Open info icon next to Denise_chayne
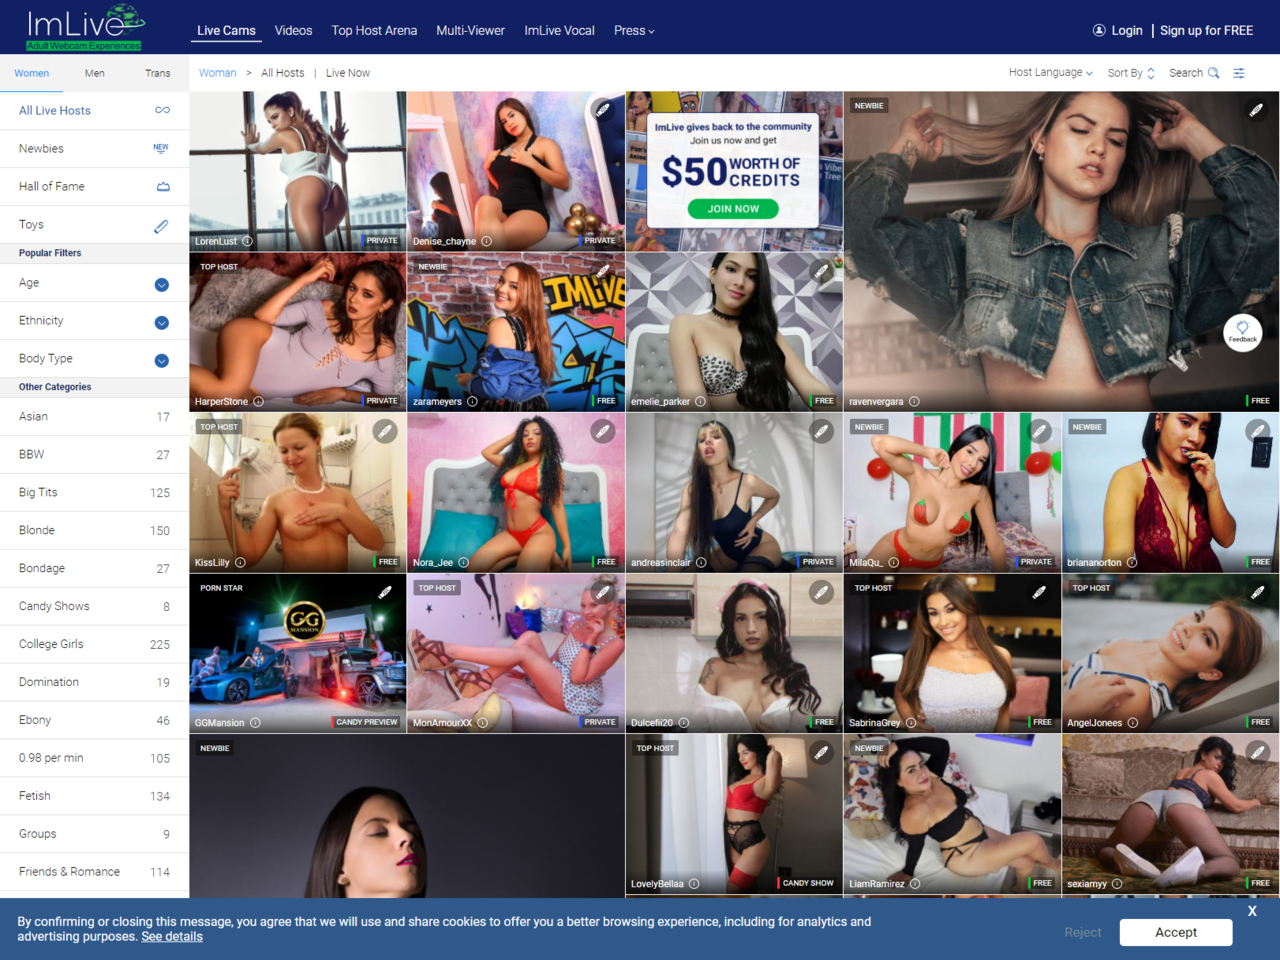Screen dimensions: 1280x960 tap(486, 241)
